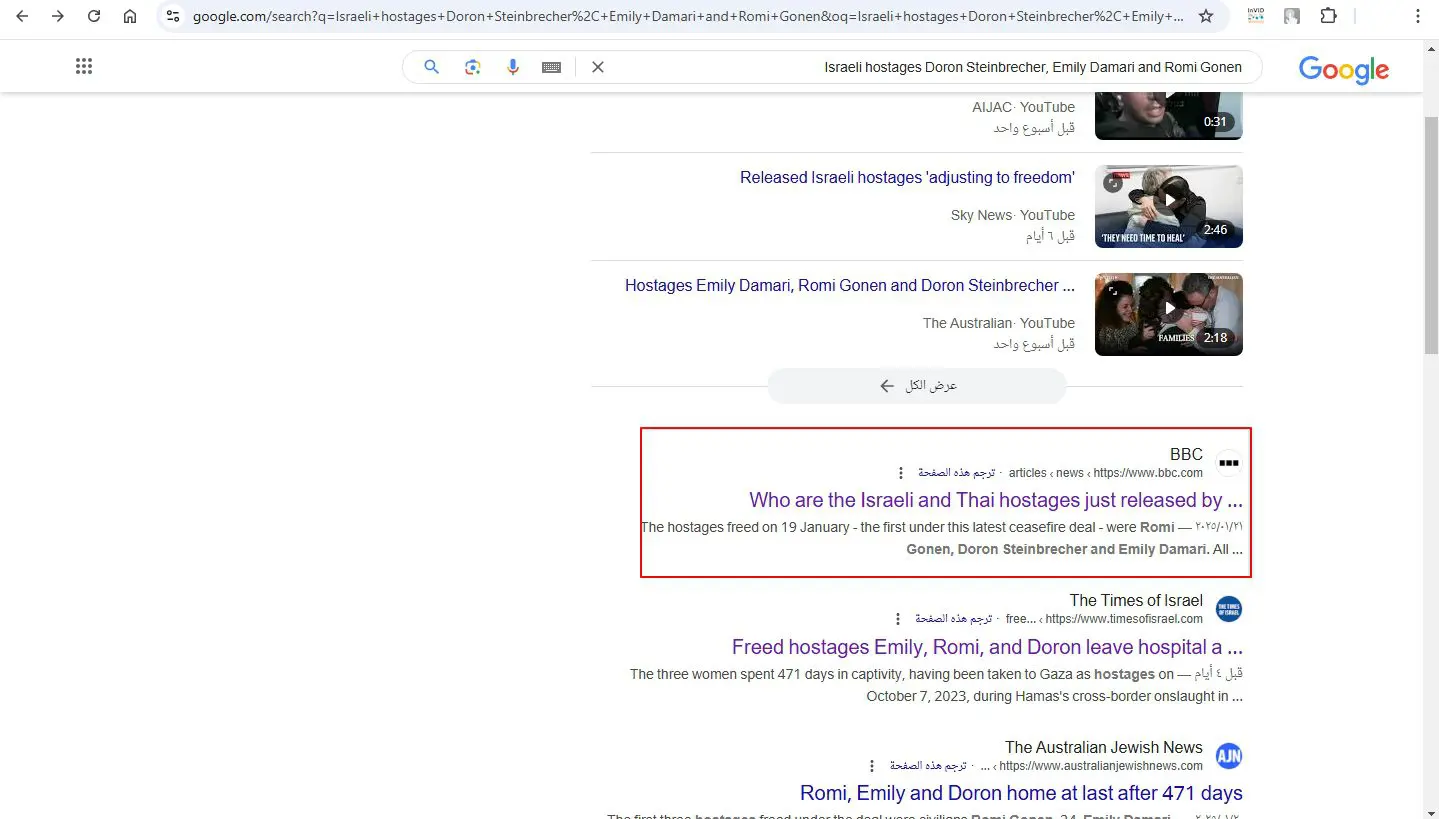Open the BBC result favicon
The height and width of the screenshot is (819, 1439).
click(x=1229, y=463)
